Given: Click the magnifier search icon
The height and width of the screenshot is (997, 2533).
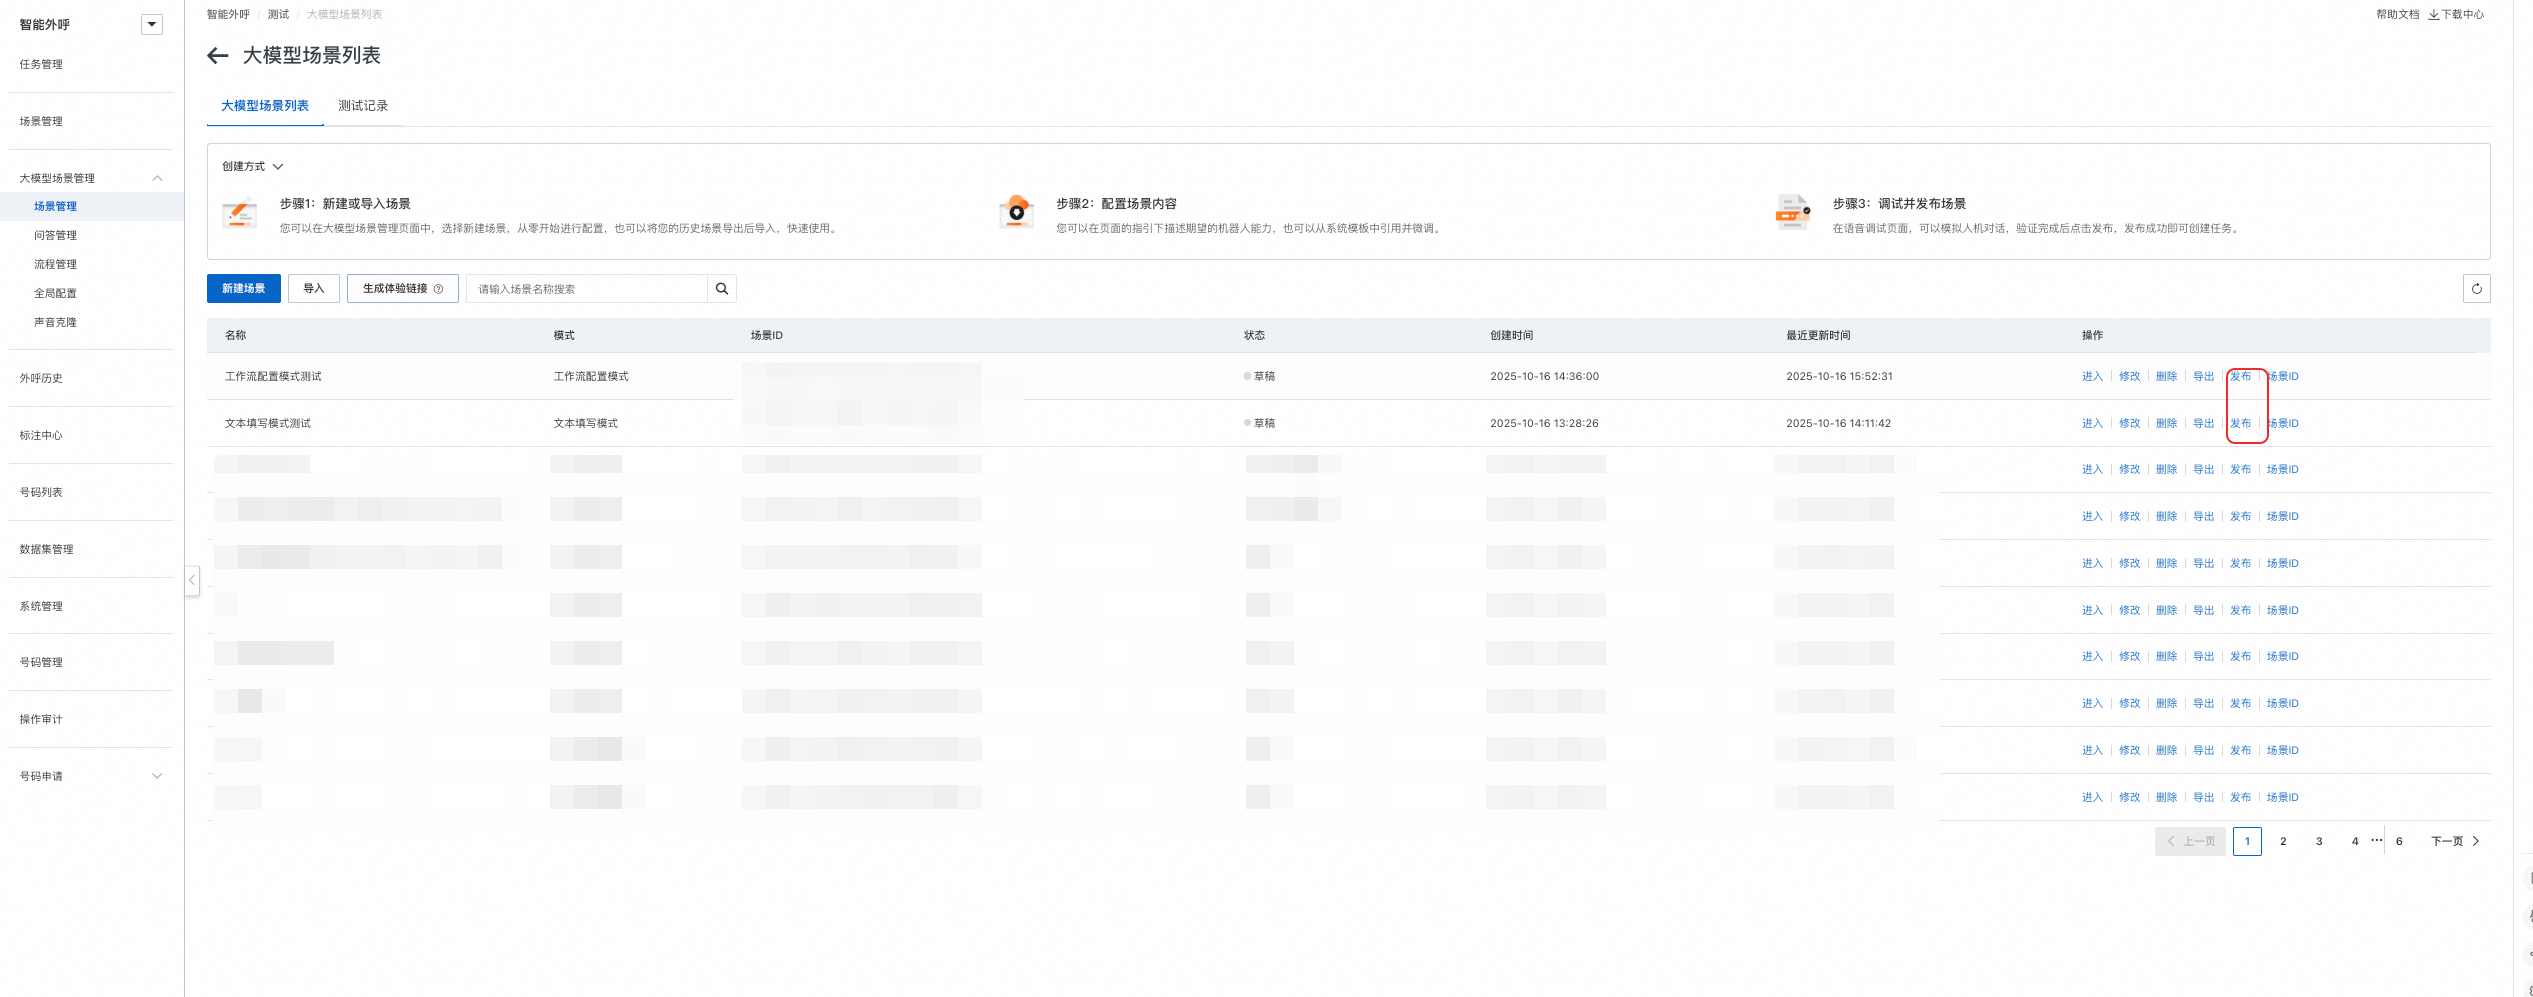Looking at the screenshot, I should click(722, 289).
